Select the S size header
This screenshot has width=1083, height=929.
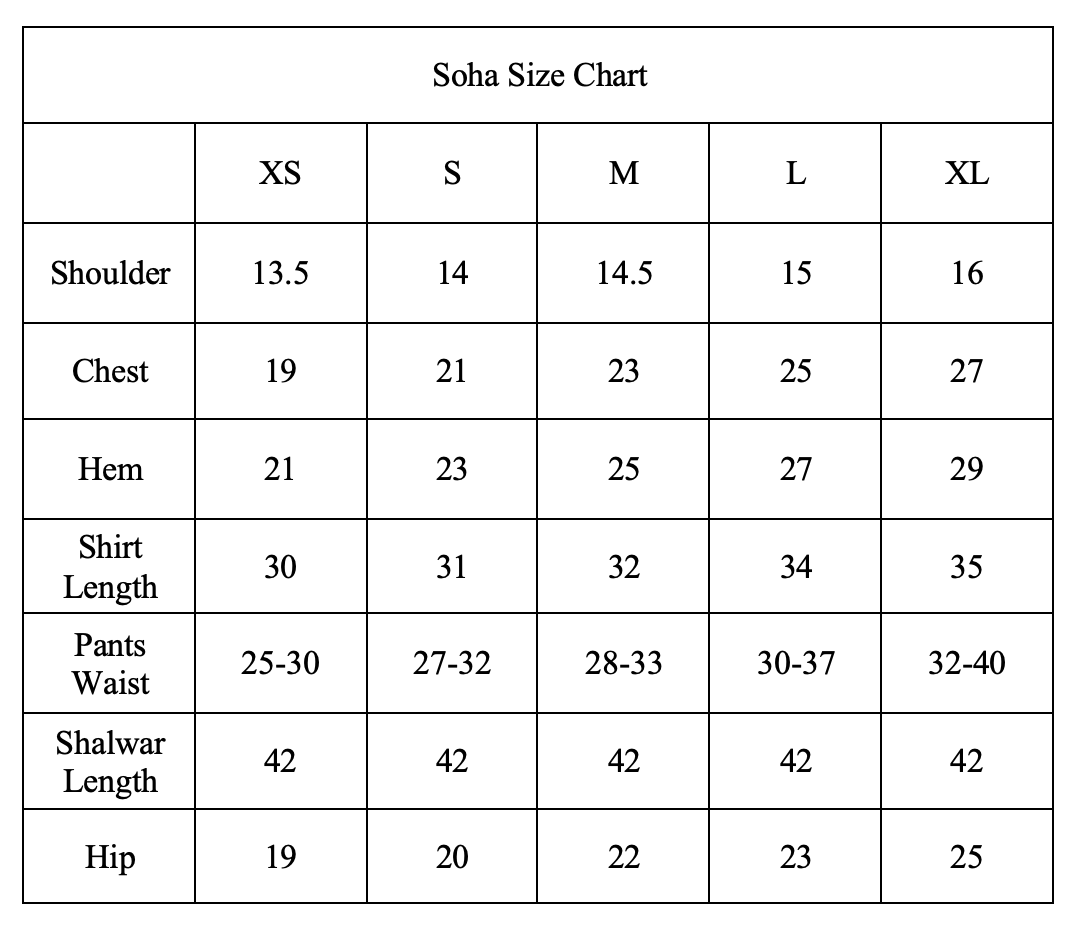452,174
